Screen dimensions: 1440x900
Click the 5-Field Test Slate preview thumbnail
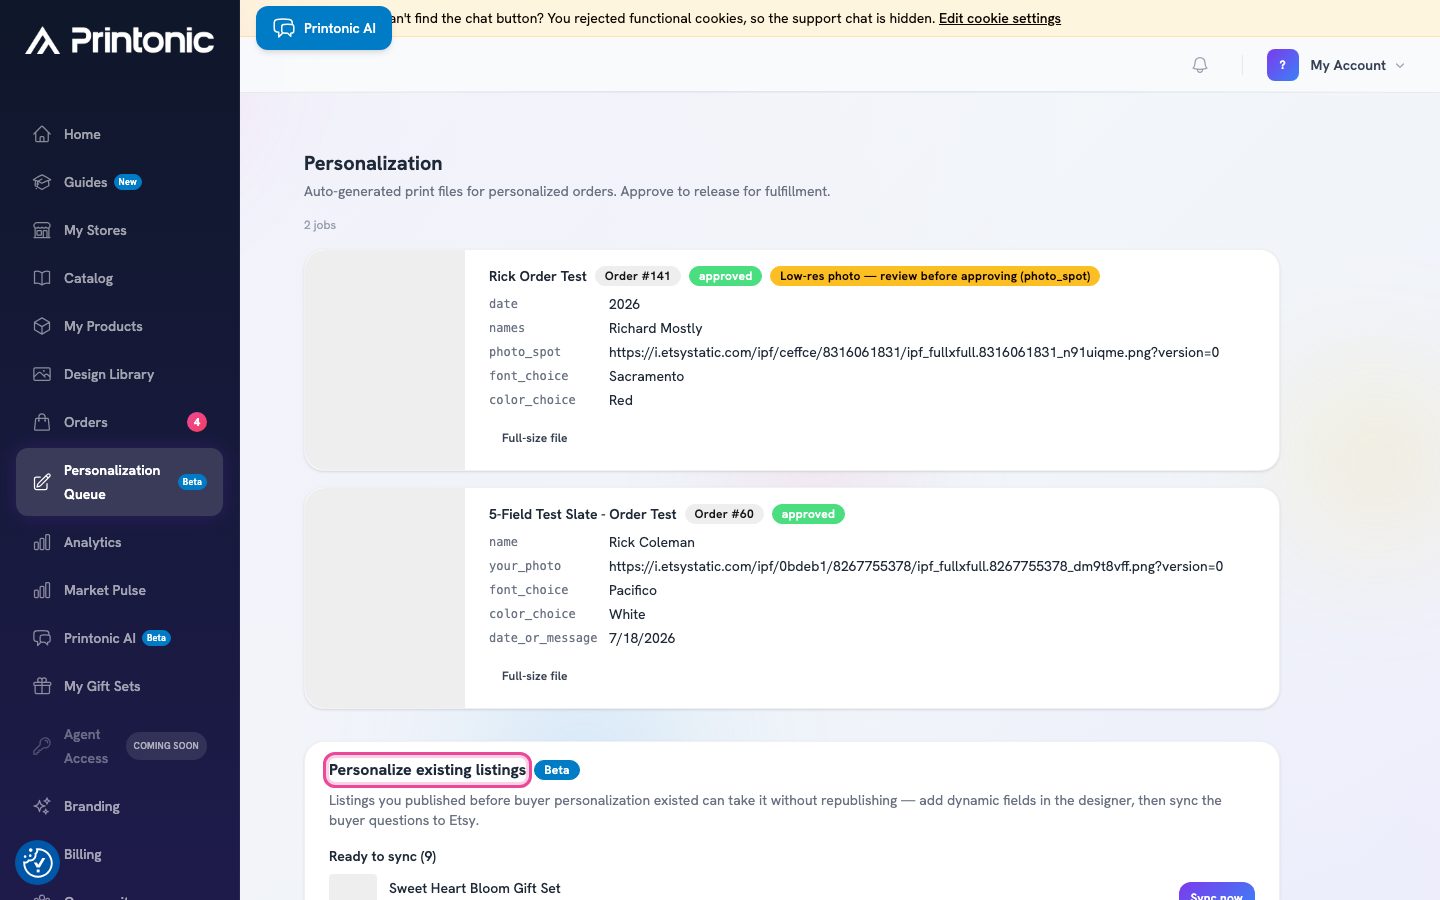(385, 598)
